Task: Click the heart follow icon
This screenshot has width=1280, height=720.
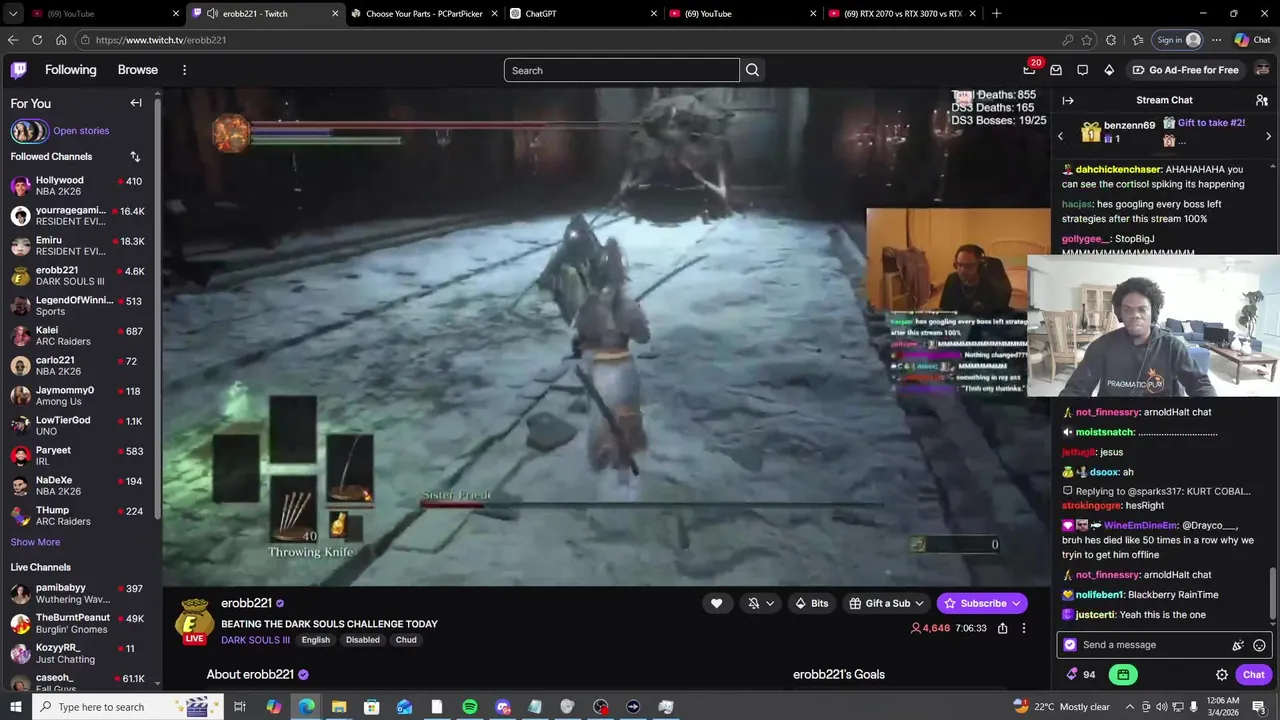Action: click(x=716, y=603)
